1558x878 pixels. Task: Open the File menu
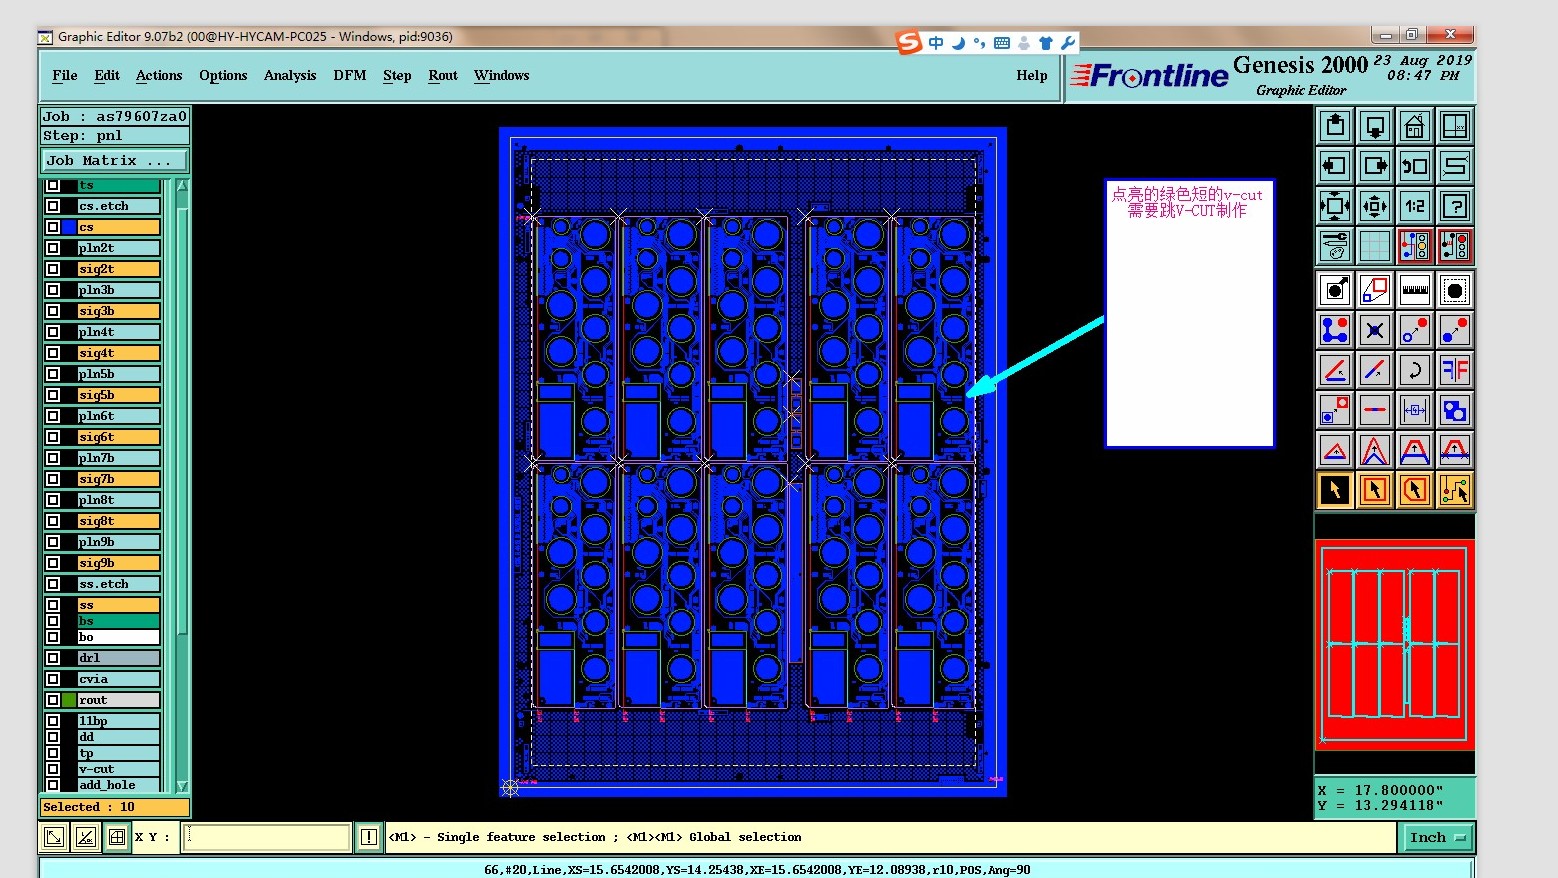65,75
